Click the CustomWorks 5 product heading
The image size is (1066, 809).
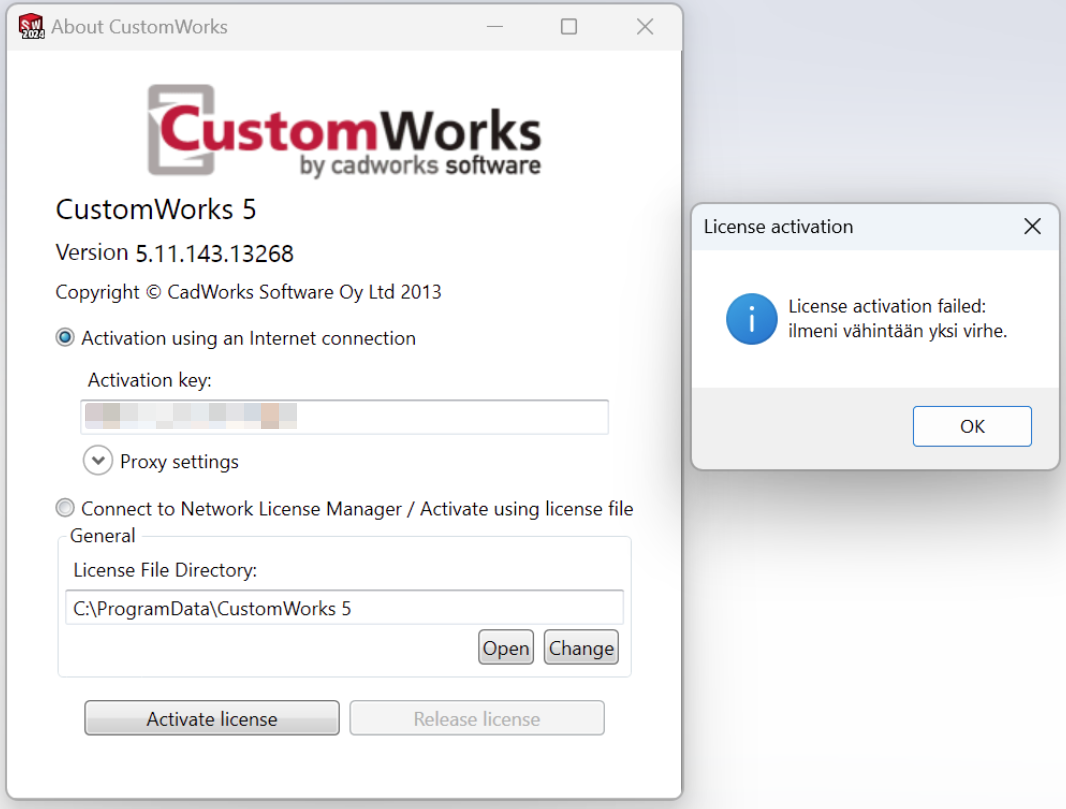[x=156, y=209]
